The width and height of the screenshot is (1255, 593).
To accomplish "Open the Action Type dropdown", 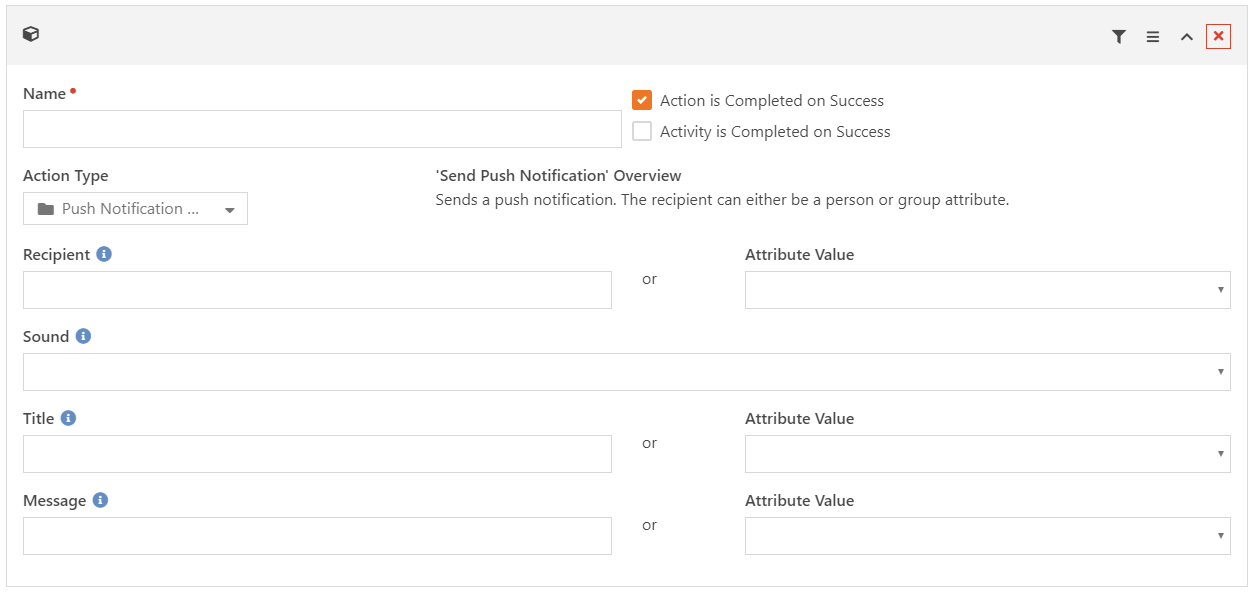I will point(135,209).
